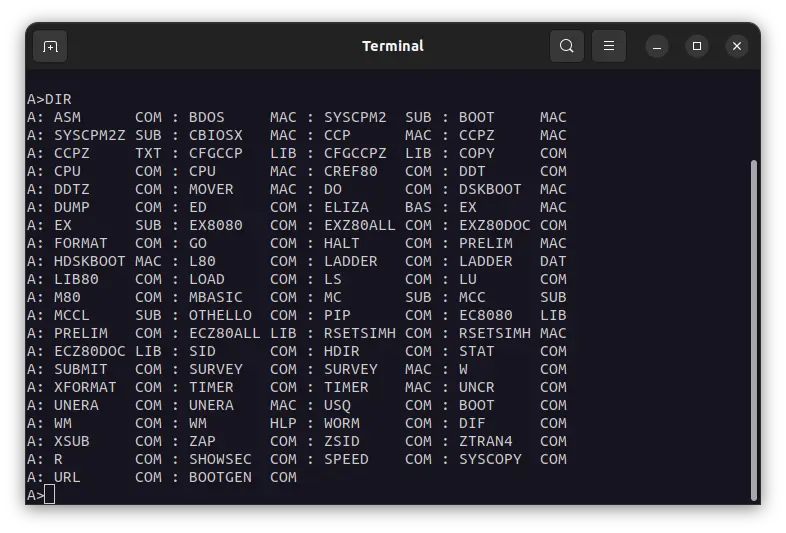
Task: Select the BOOTGEN filename
Action: tap(220, 478)
